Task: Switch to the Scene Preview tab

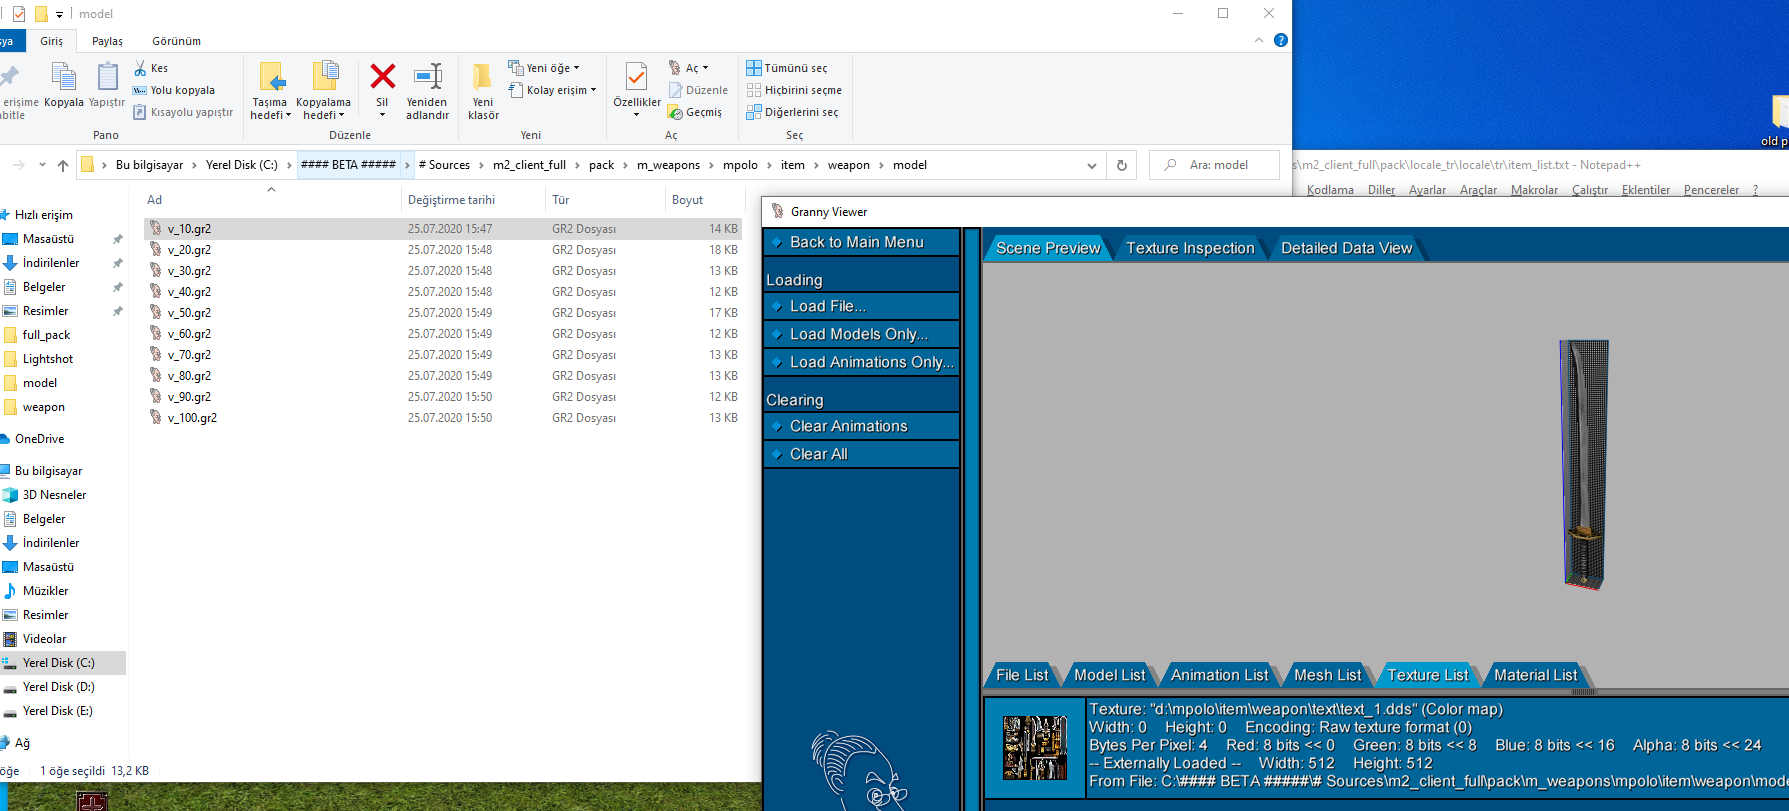Action: (1048, 248)
